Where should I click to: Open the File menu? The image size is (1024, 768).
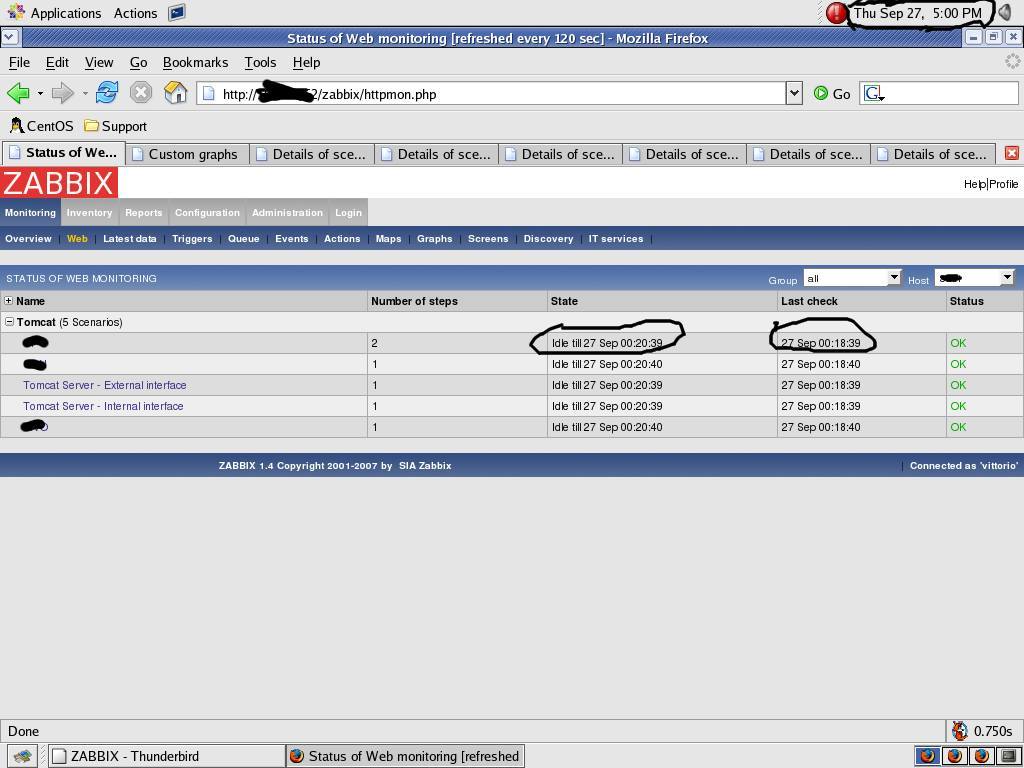click(x=19, y=63)
